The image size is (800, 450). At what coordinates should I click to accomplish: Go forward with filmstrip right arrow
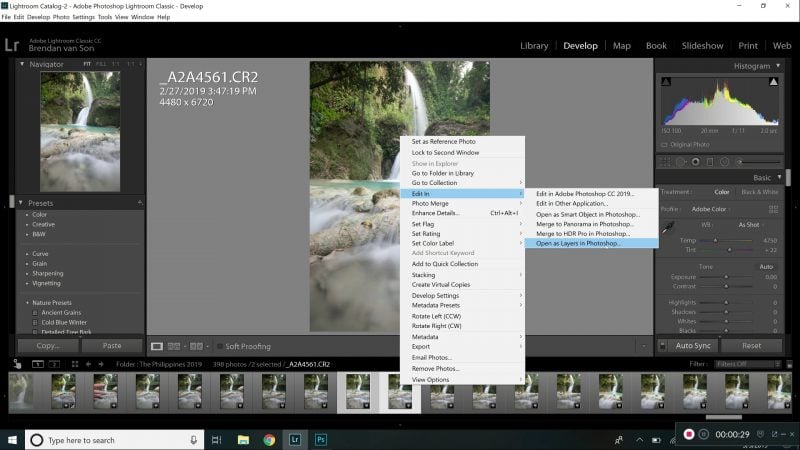[101, 364]
